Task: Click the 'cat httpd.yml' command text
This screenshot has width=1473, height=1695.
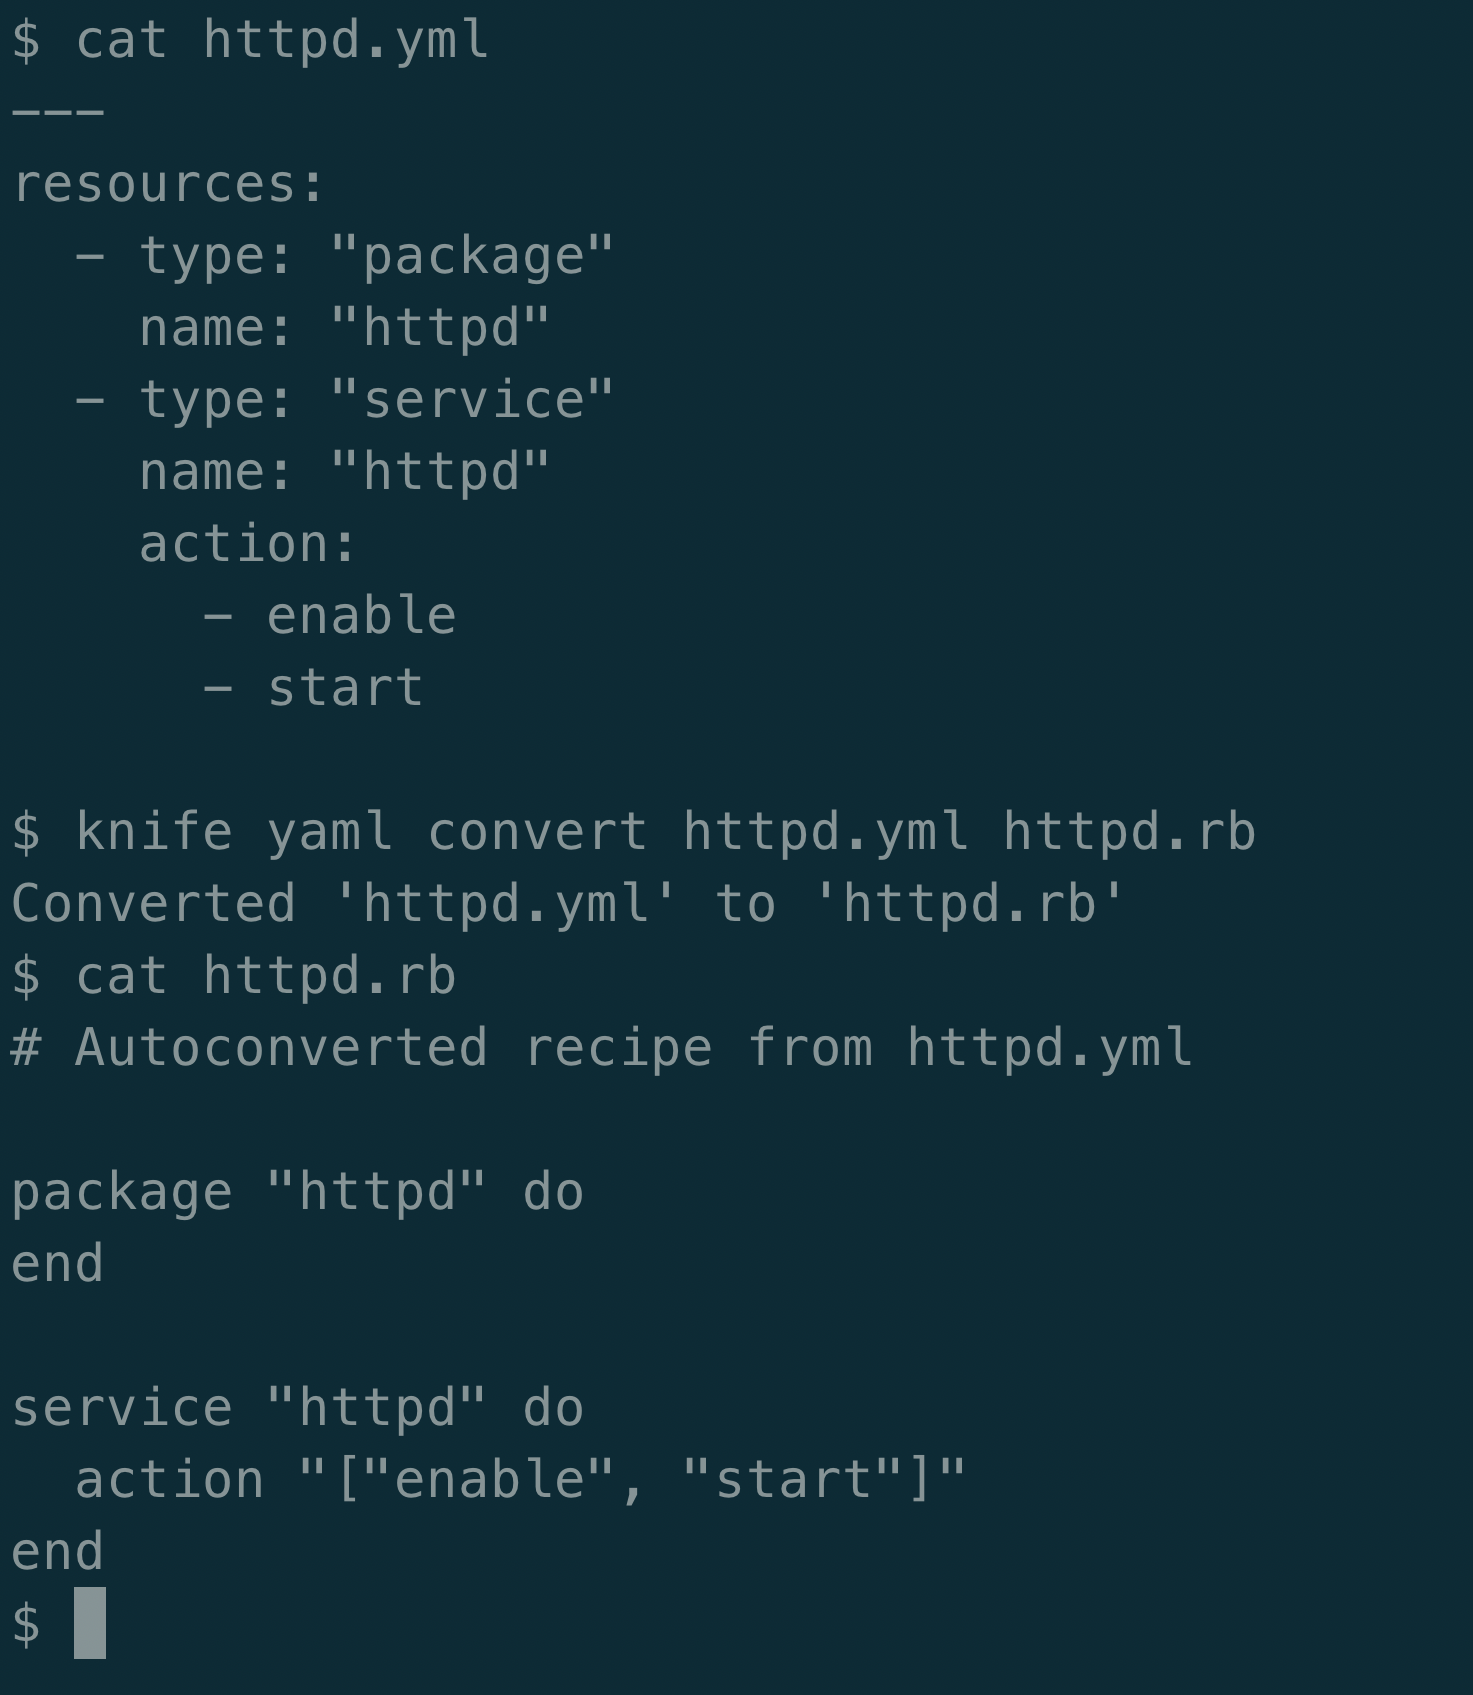Action: (x=282, y=41)
